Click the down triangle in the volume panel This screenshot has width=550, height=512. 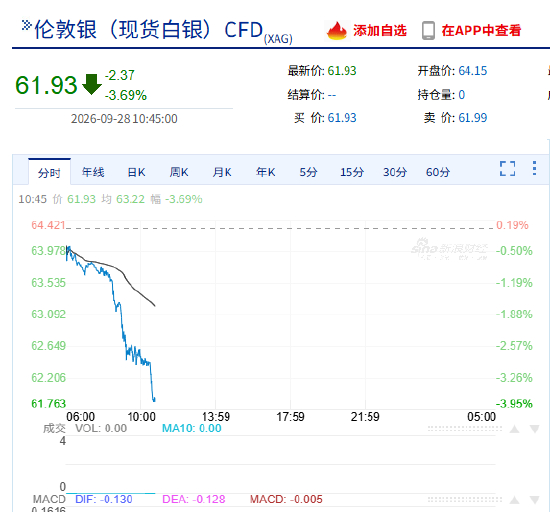[x=535, y=429]
